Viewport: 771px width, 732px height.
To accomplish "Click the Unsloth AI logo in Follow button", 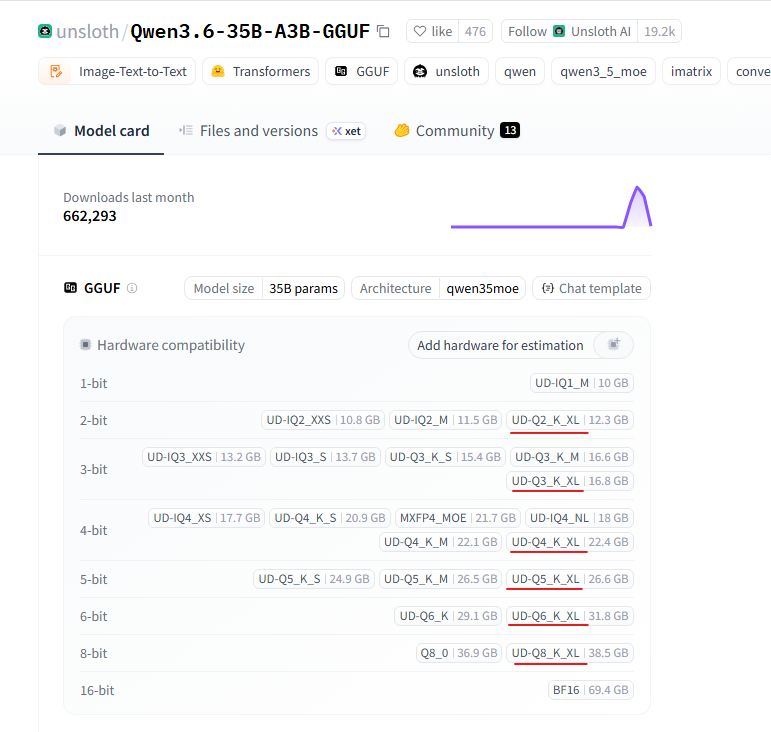I will point(559,31).
